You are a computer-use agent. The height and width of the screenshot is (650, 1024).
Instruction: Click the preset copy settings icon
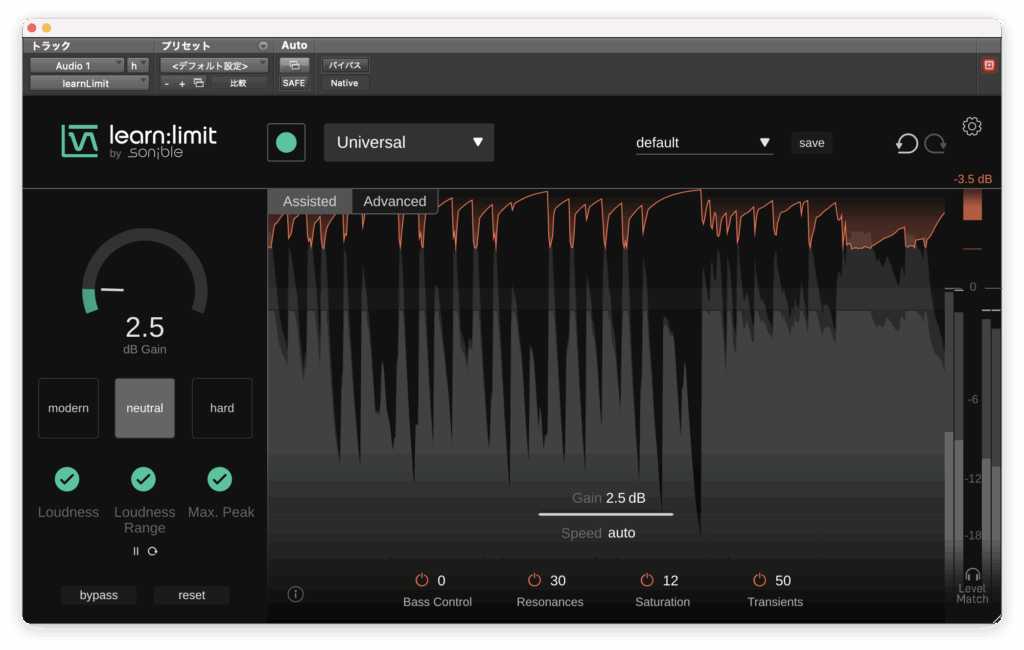coord(199,83)
